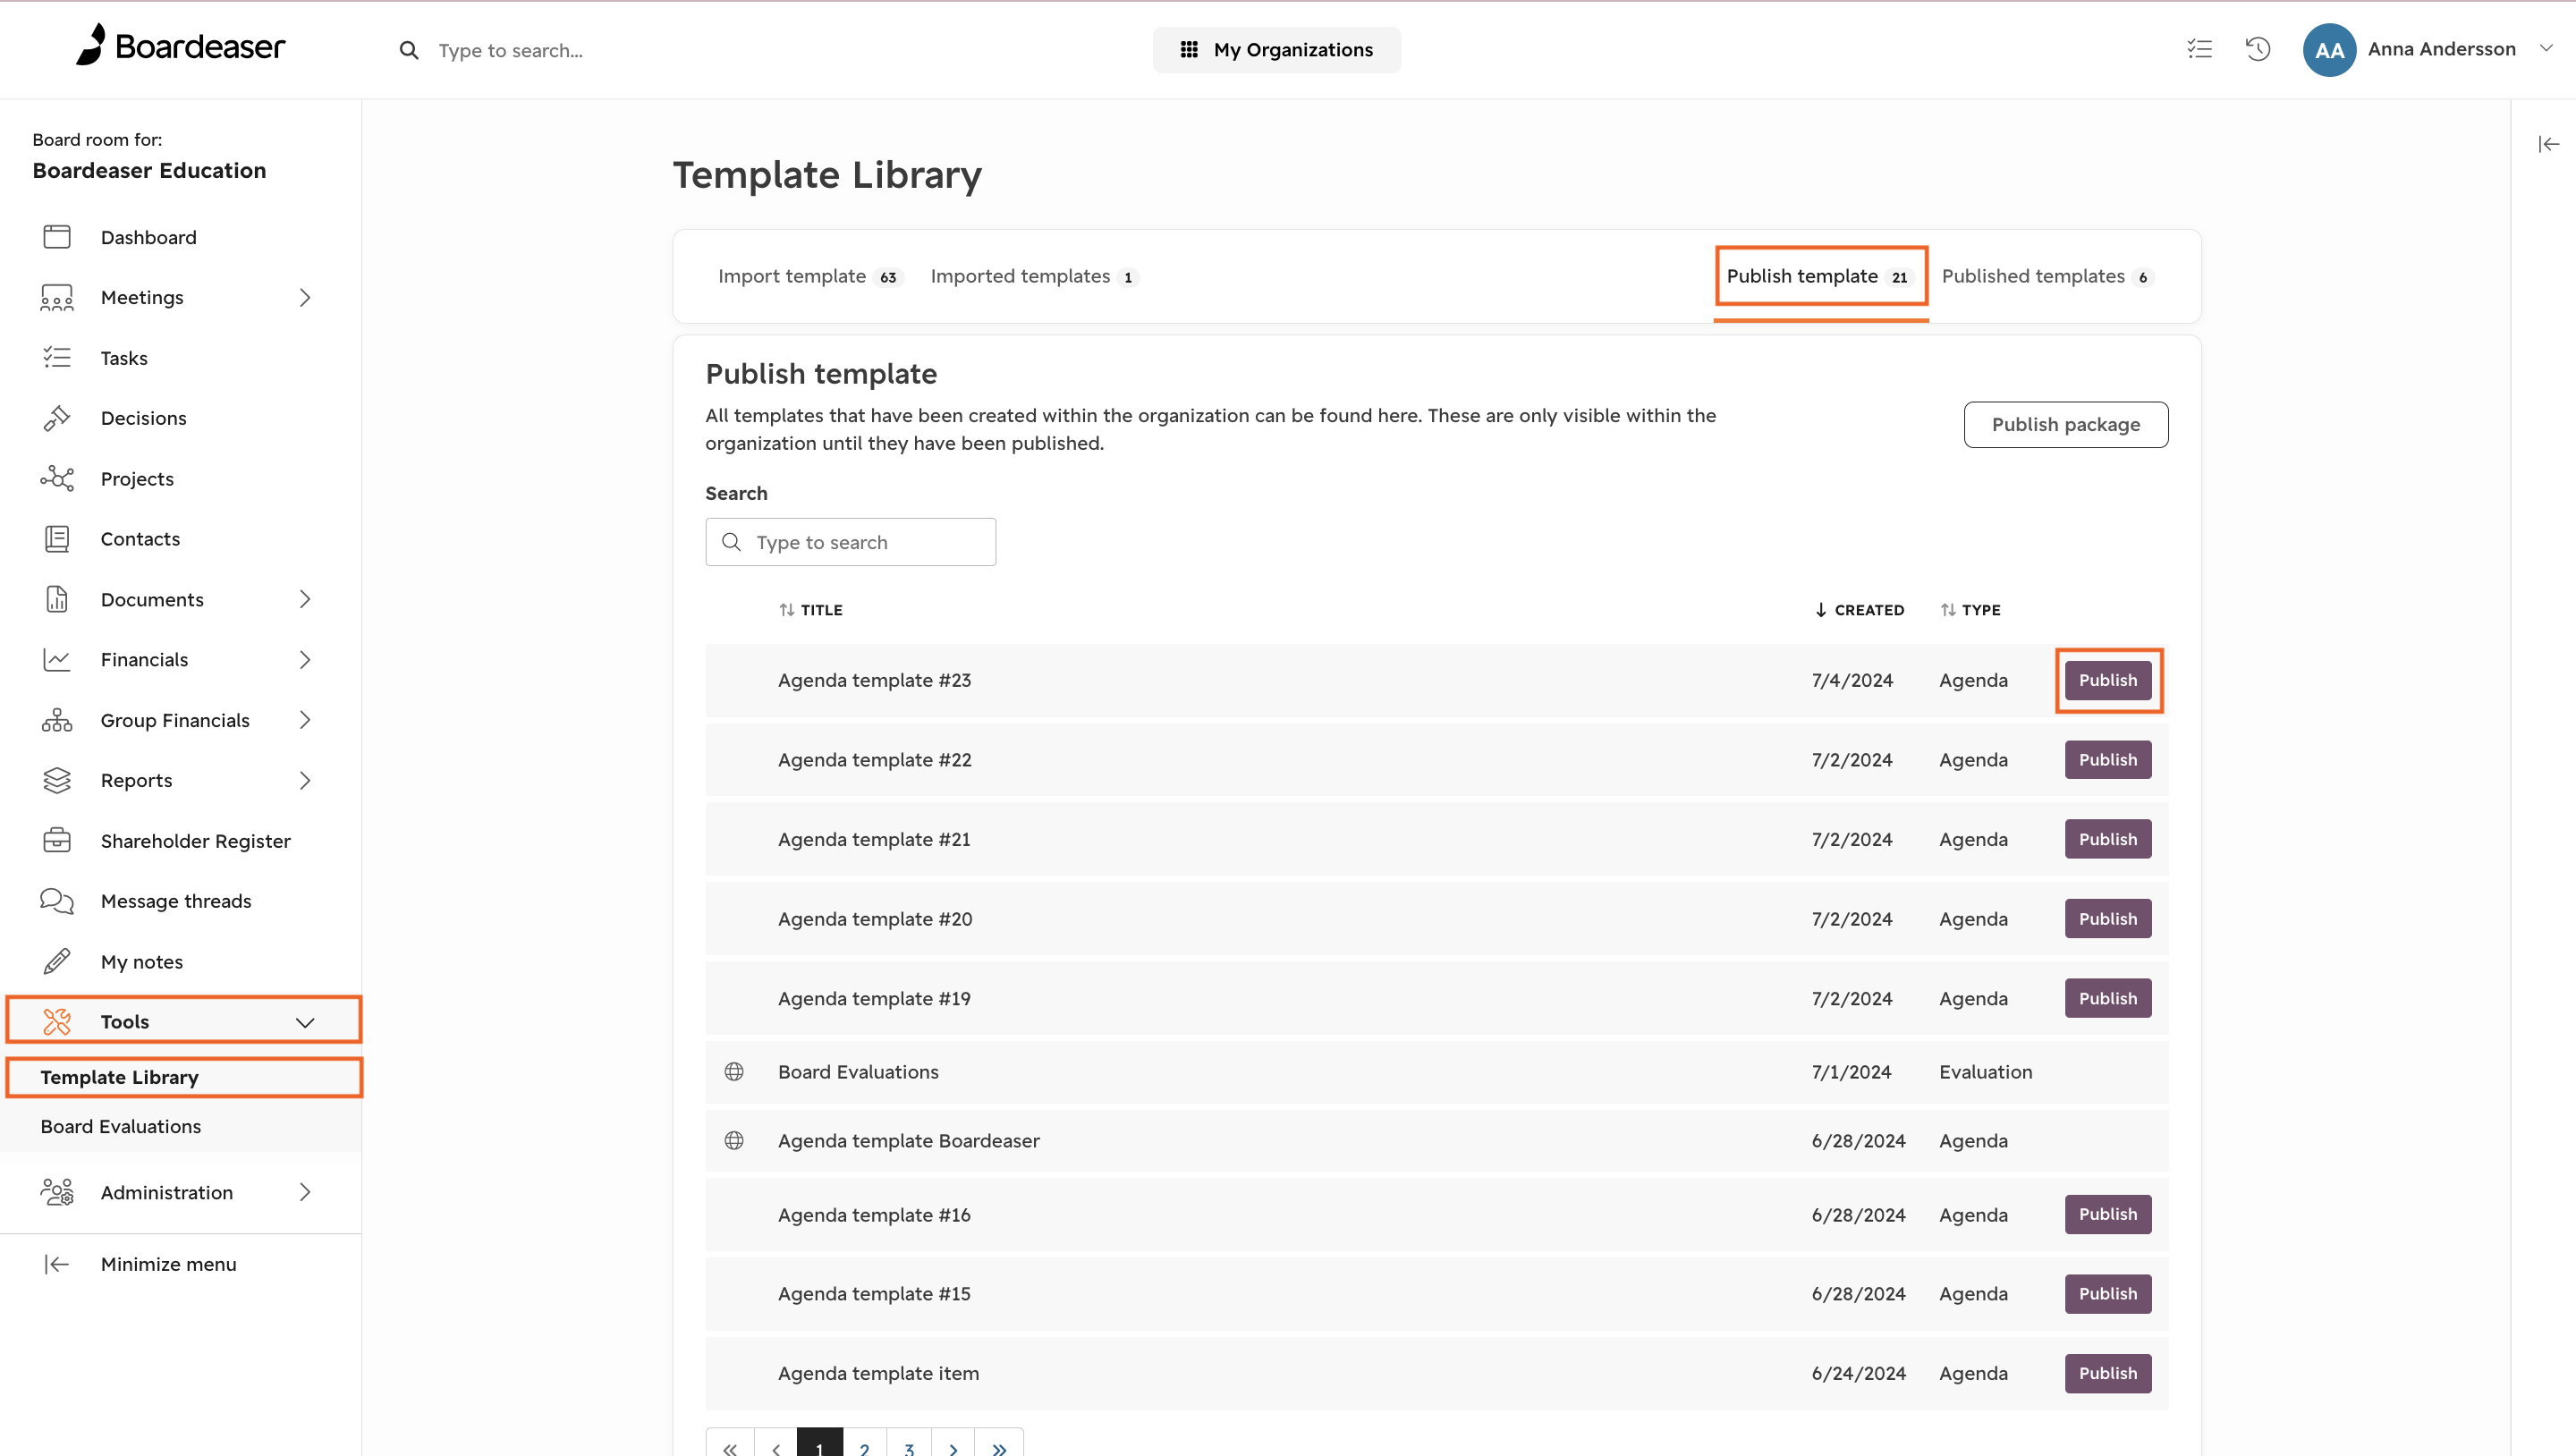Click the collapse right panel icon

(2548, 144)
